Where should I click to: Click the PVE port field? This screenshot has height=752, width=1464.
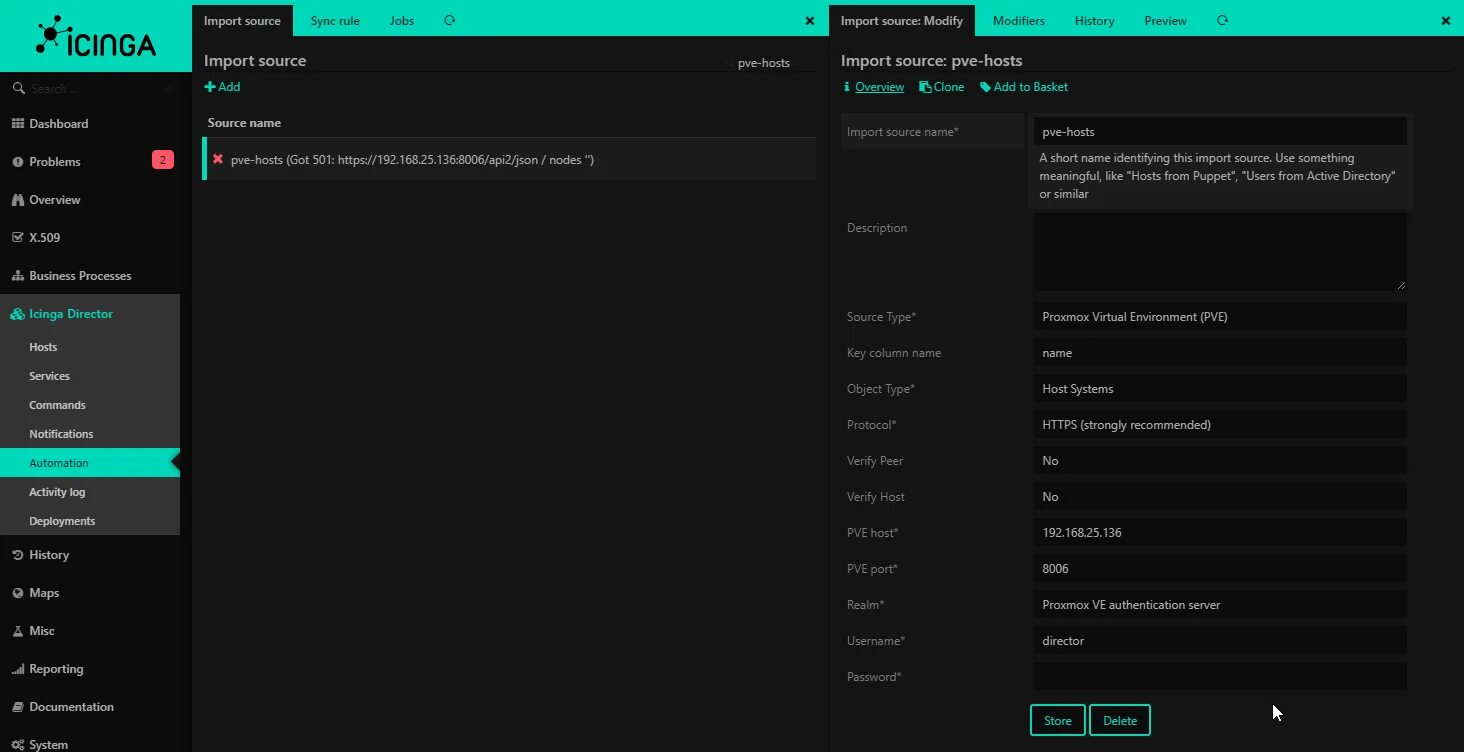click(1220, 569)
